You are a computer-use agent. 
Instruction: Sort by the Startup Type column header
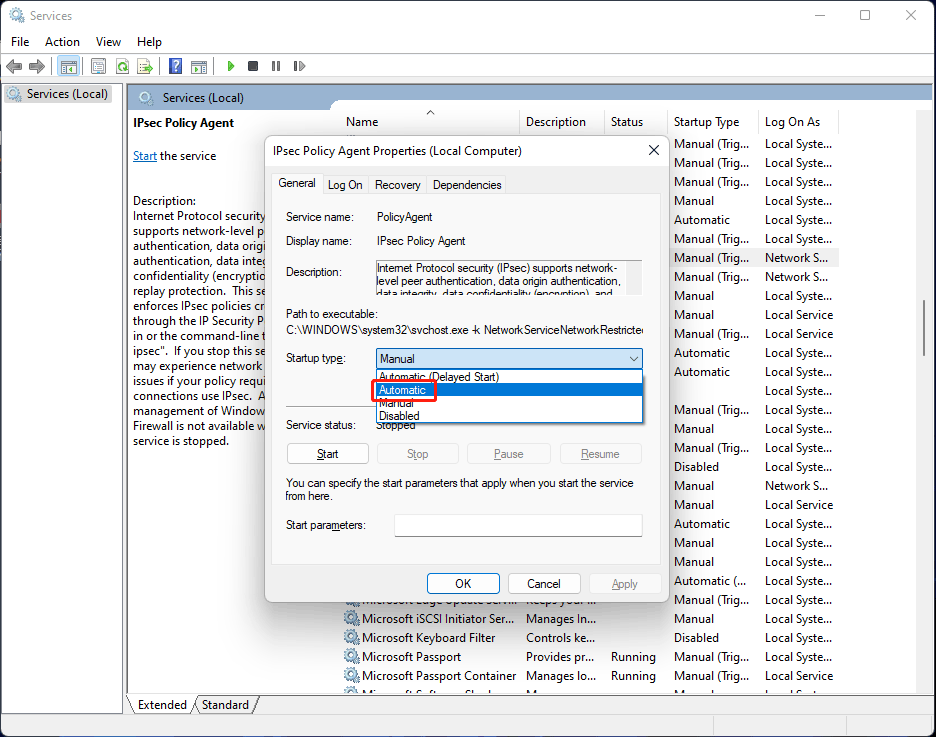[x=713, y=122]
